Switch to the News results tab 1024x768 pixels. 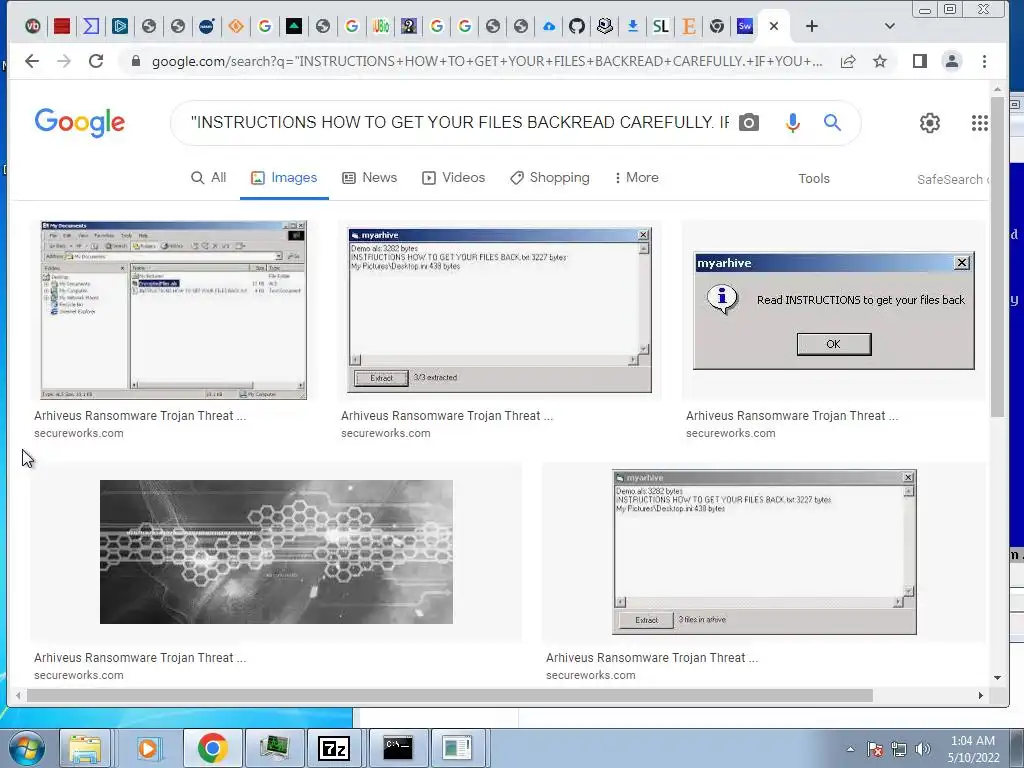pyautogui.click(x=370, y=178)
